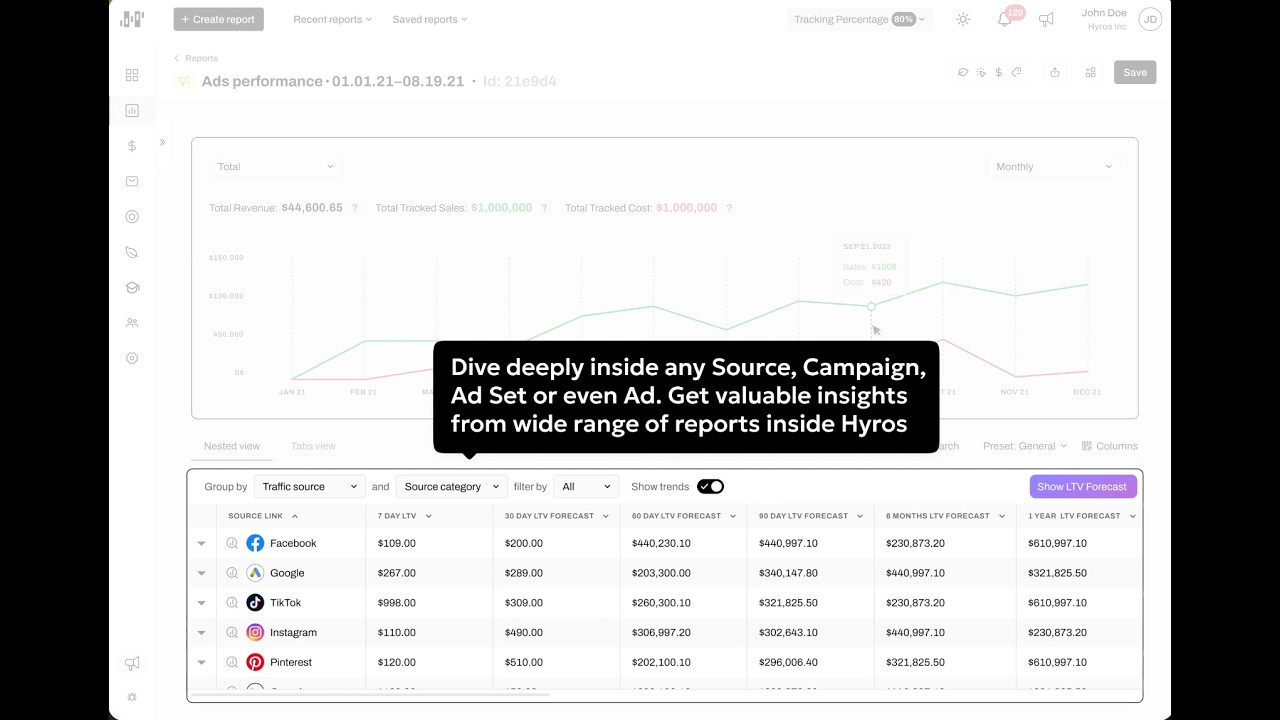1280x720 pixels.
Task: Click the widgets layout icon beside Save
Action: pos(1091,72)
